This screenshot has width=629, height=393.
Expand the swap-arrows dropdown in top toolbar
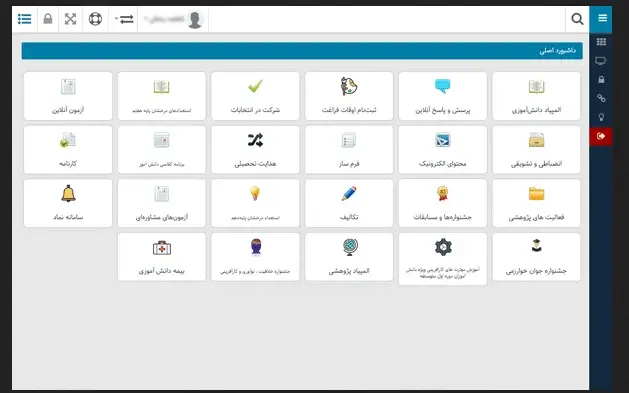(x=124, y=19)
